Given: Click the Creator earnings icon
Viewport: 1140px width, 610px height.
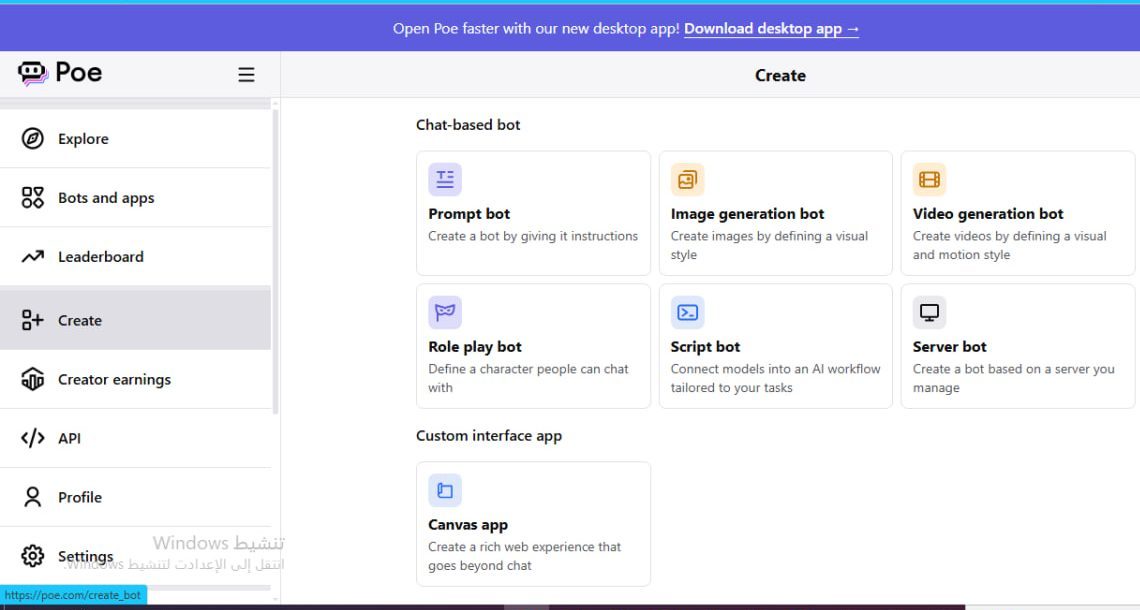Looking at the screenshot, I should (x=33, y=380).
